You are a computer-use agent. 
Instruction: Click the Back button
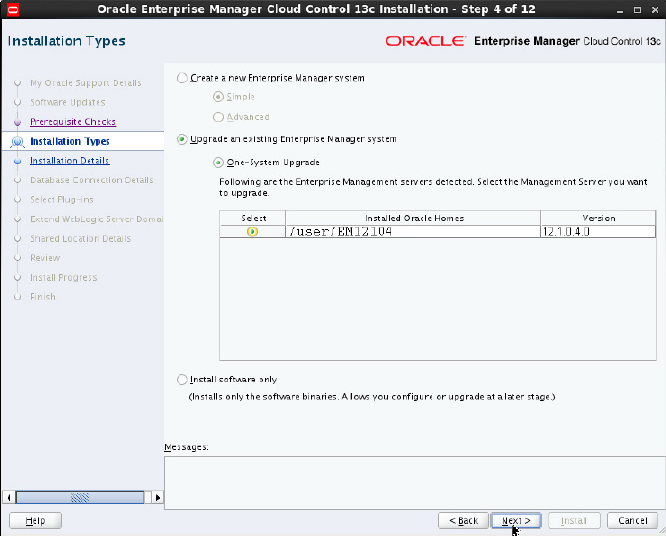463,520
